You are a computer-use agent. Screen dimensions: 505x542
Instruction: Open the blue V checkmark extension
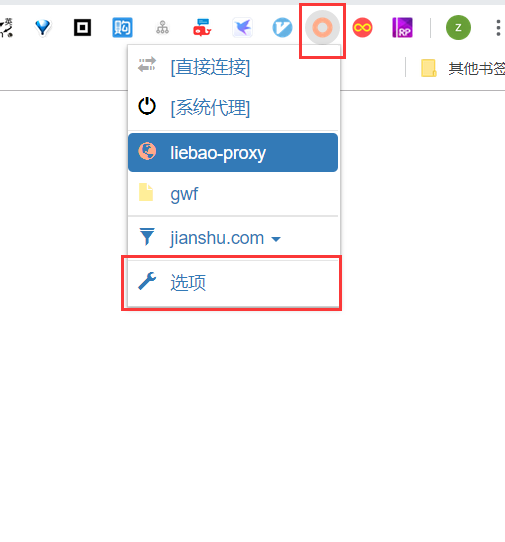point(282,27)
